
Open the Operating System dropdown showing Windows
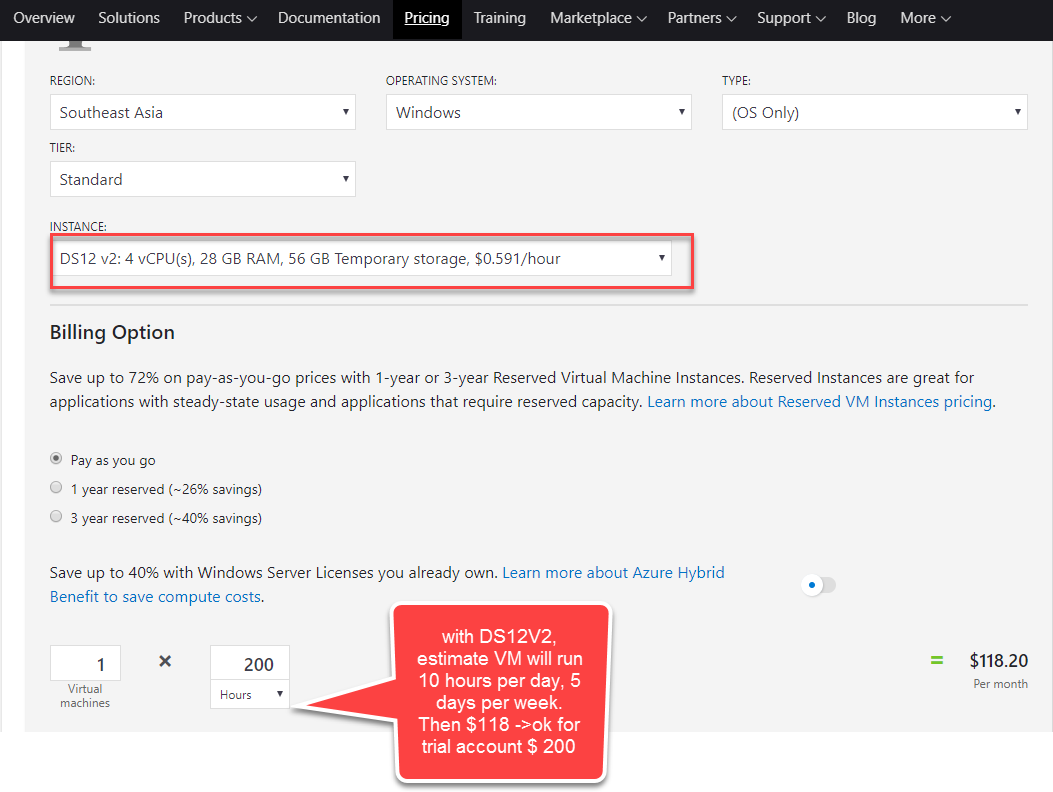(x=539, y=112)
